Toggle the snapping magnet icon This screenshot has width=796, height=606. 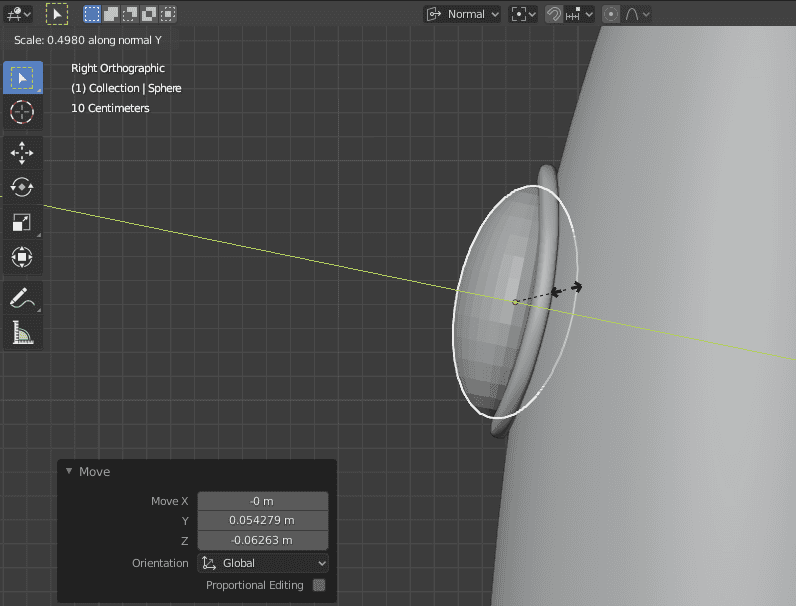[554, 14]
